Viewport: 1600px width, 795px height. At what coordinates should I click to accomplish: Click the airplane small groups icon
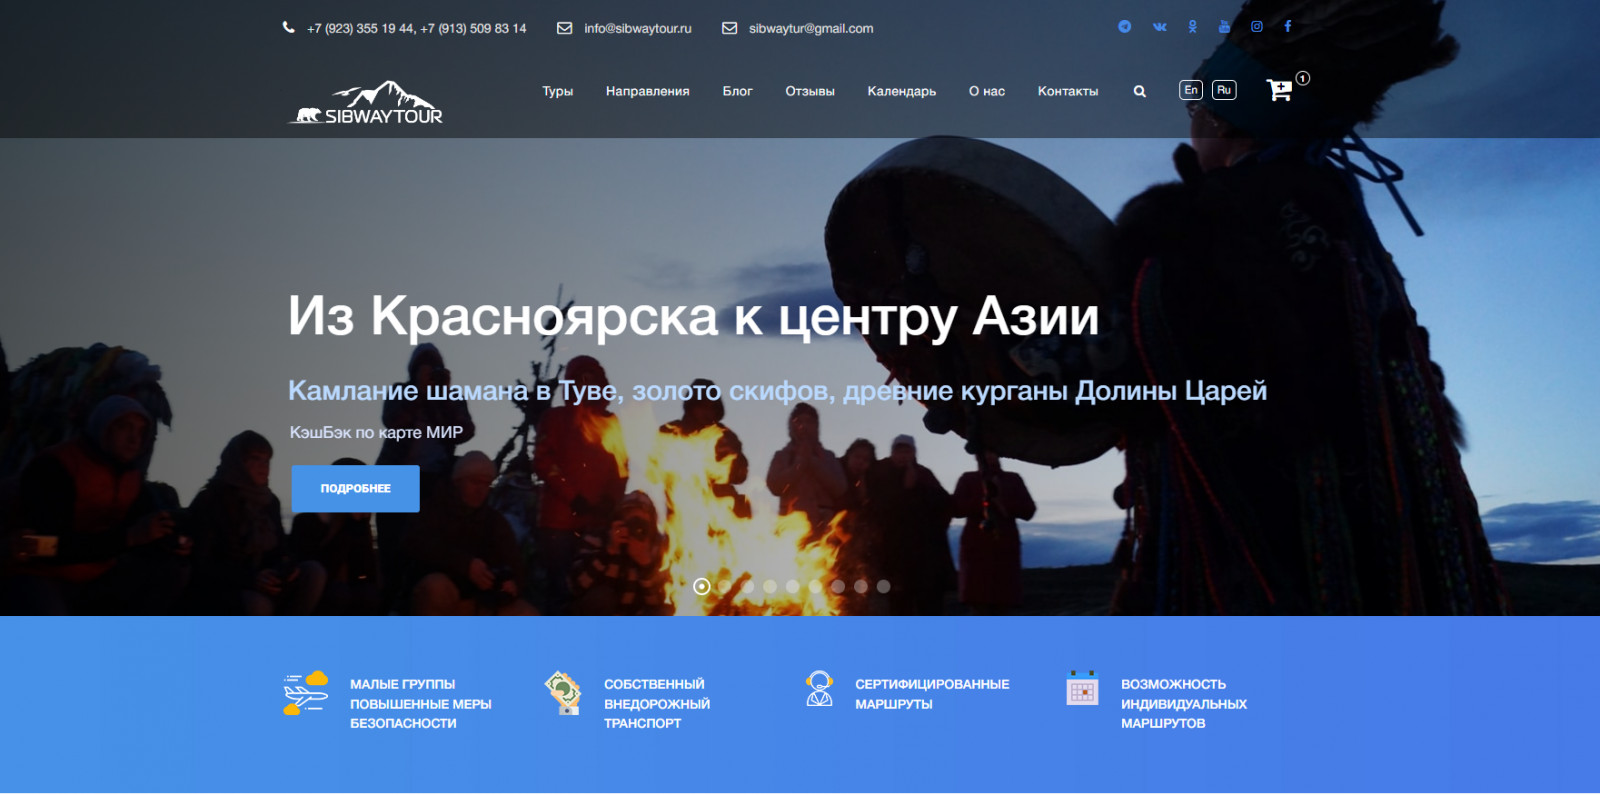(x=306, y=693)
